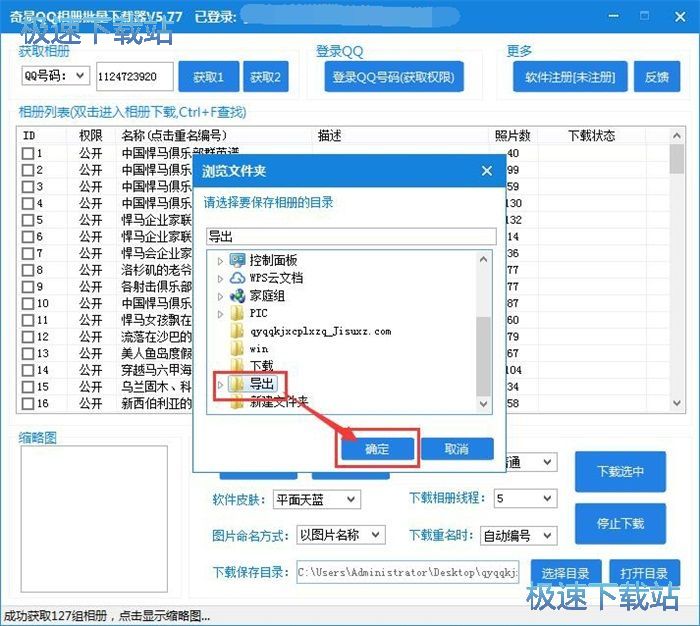Image resolution: width=700 pixels, height=626 pixels.
Task: Tick the checkbox of album ID 16
Action: click(x=28, y=404)
